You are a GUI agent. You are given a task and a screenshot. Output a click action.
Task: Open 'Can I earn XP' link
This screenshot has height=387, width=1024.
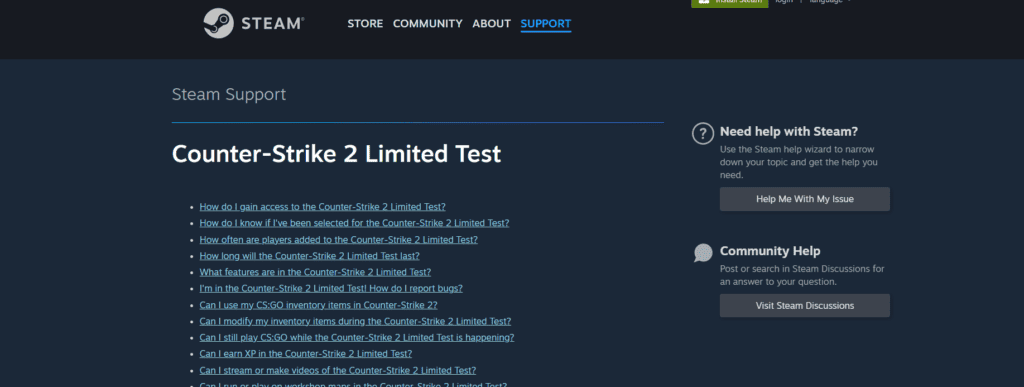click(306, 354)
